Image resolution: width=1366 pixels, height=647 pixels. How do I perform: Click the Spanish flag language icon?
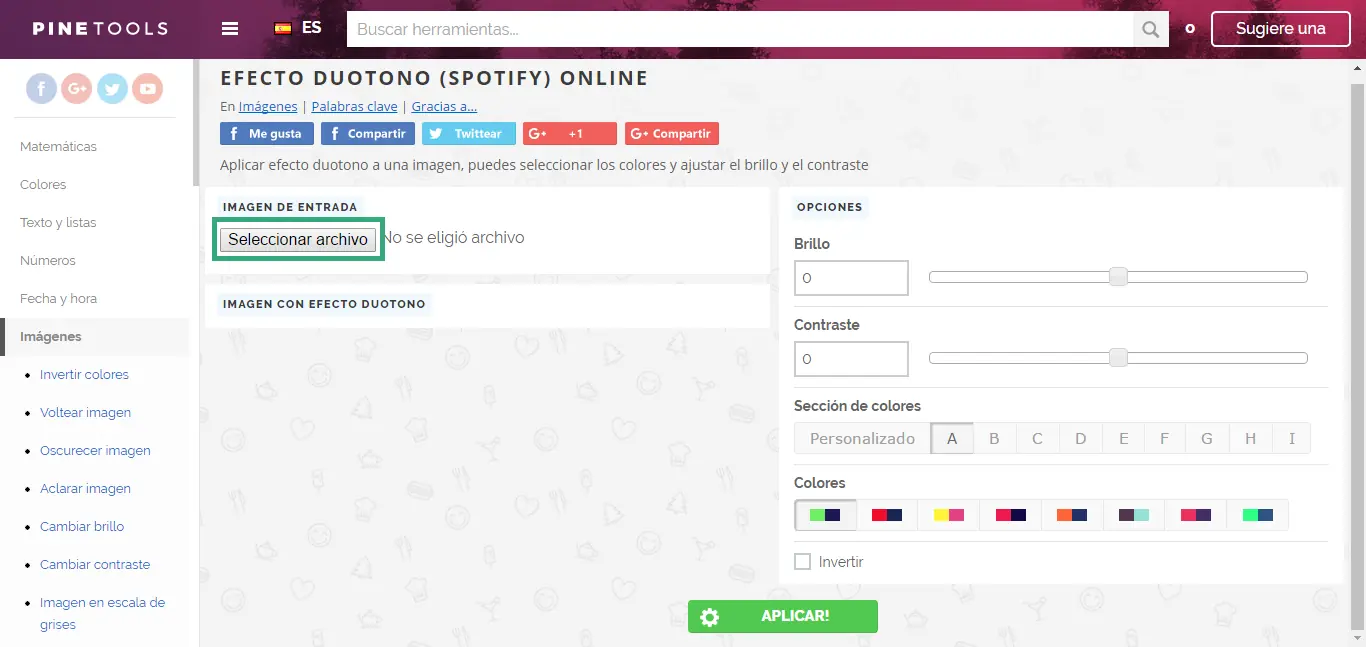(x=283, y=28)
